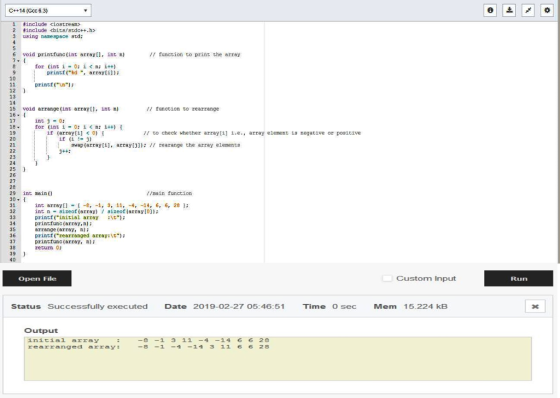The width and height of the screenshot is (560, 398).
Task: Click the fullscreen expand icon
Action: tap(528, 10)
